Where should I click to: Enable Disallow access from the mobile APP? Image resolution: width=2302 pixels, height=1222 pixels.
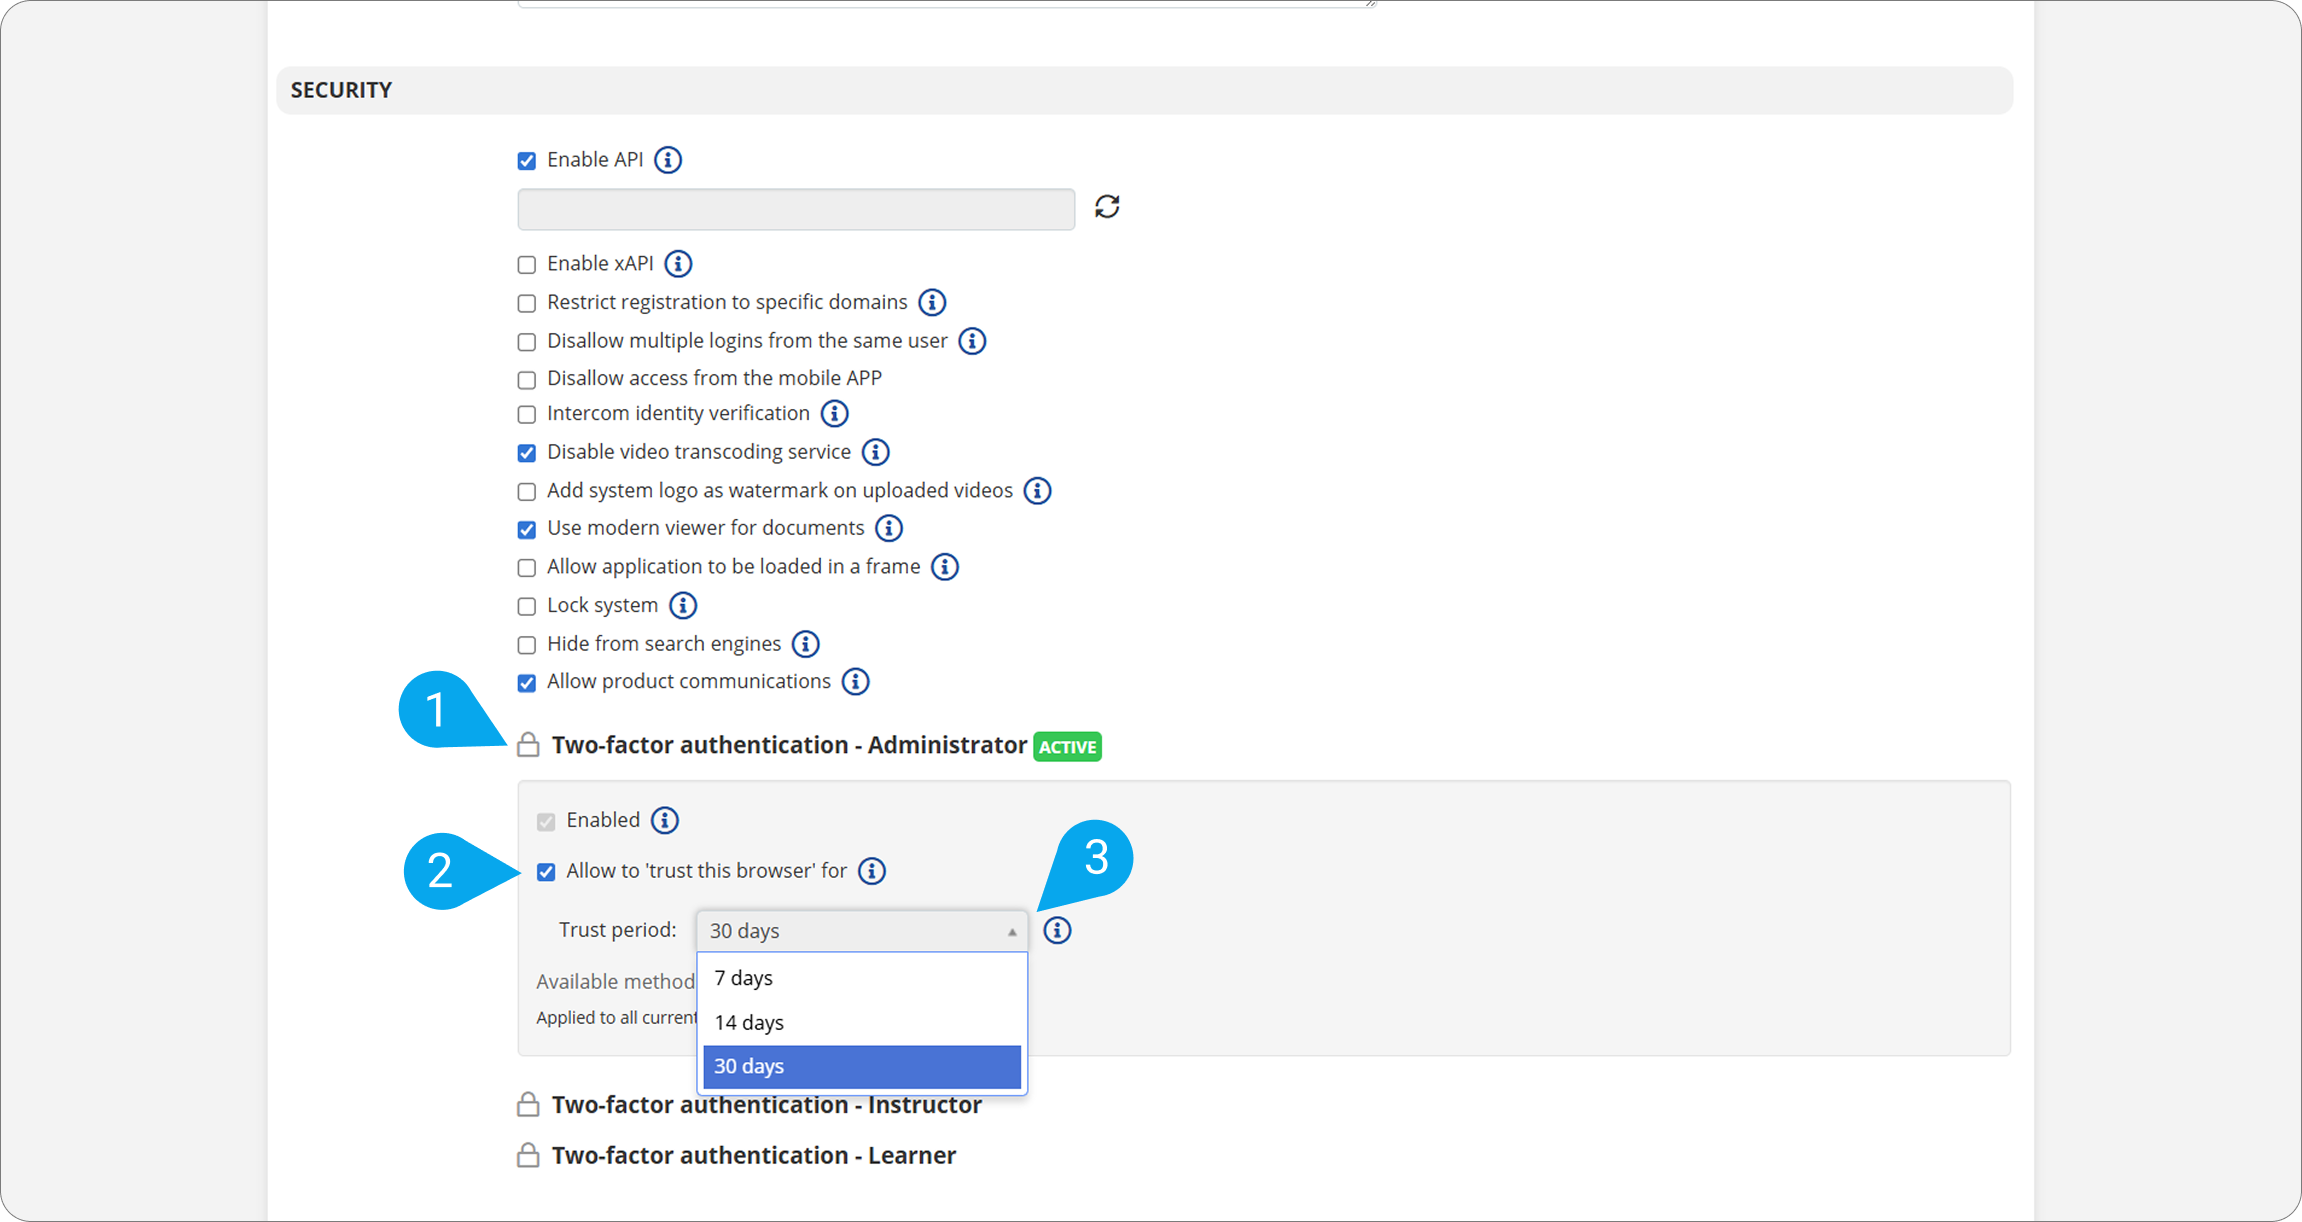[527, 380]
